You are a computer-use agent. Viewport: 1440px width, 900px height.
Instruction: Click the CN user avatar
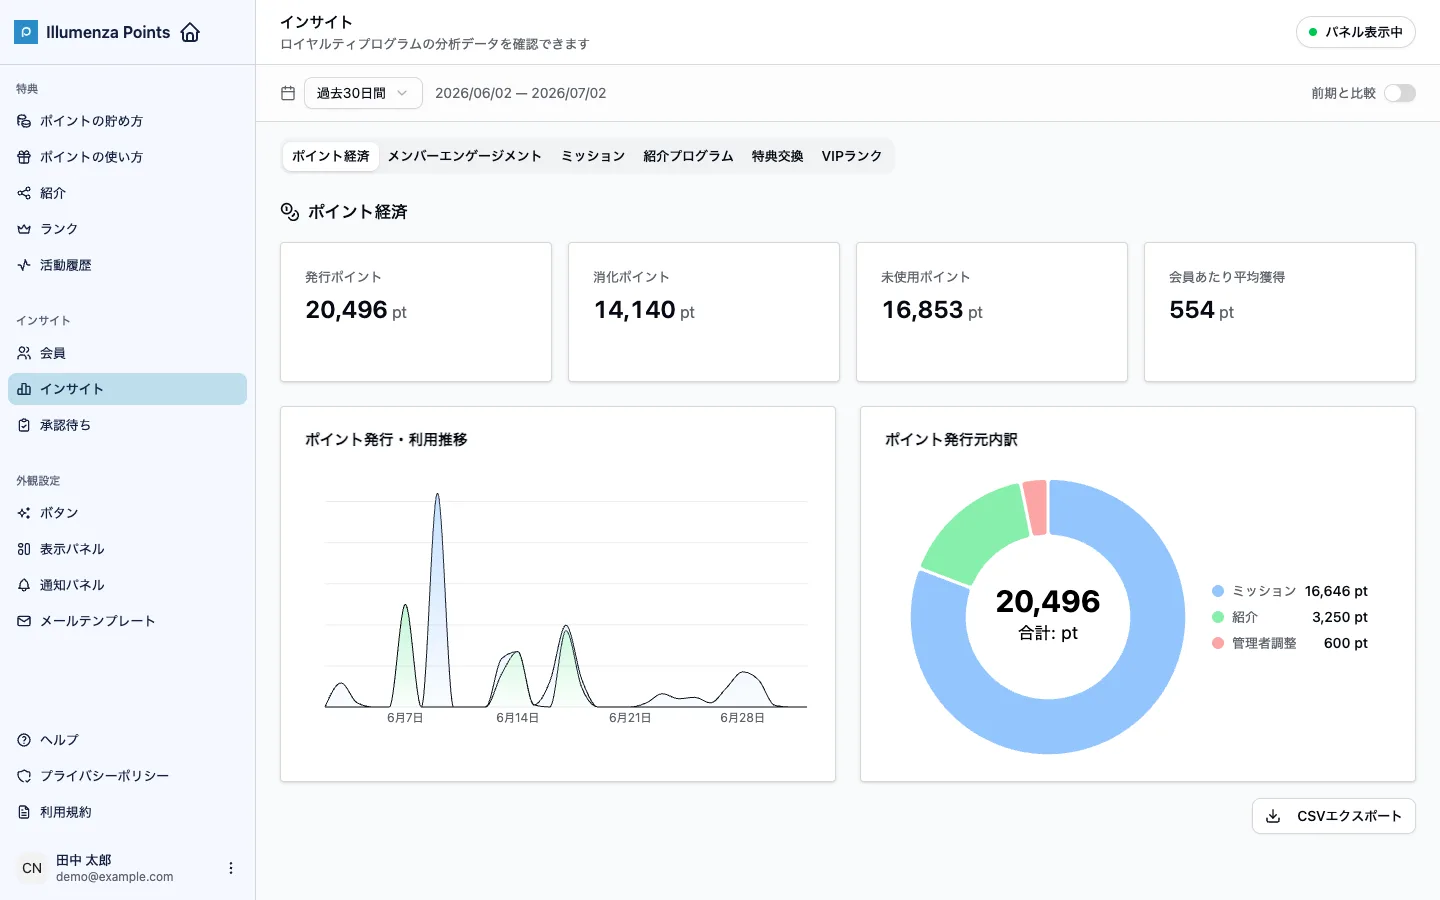[32, 868]
